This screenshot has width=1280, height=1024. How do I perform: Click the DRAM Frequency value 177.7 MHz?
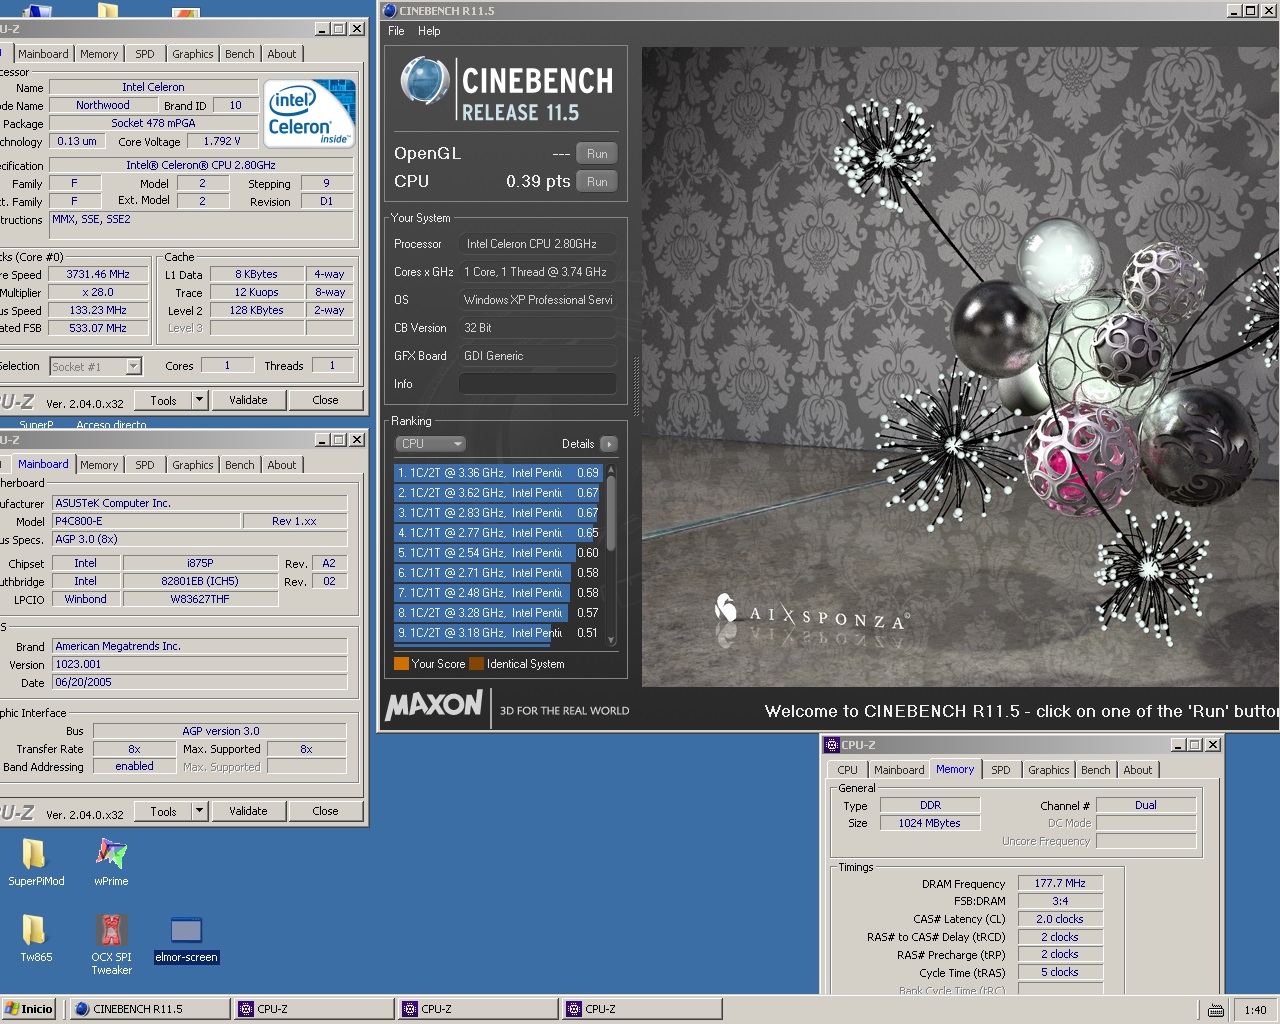(x=1060, y=883)
